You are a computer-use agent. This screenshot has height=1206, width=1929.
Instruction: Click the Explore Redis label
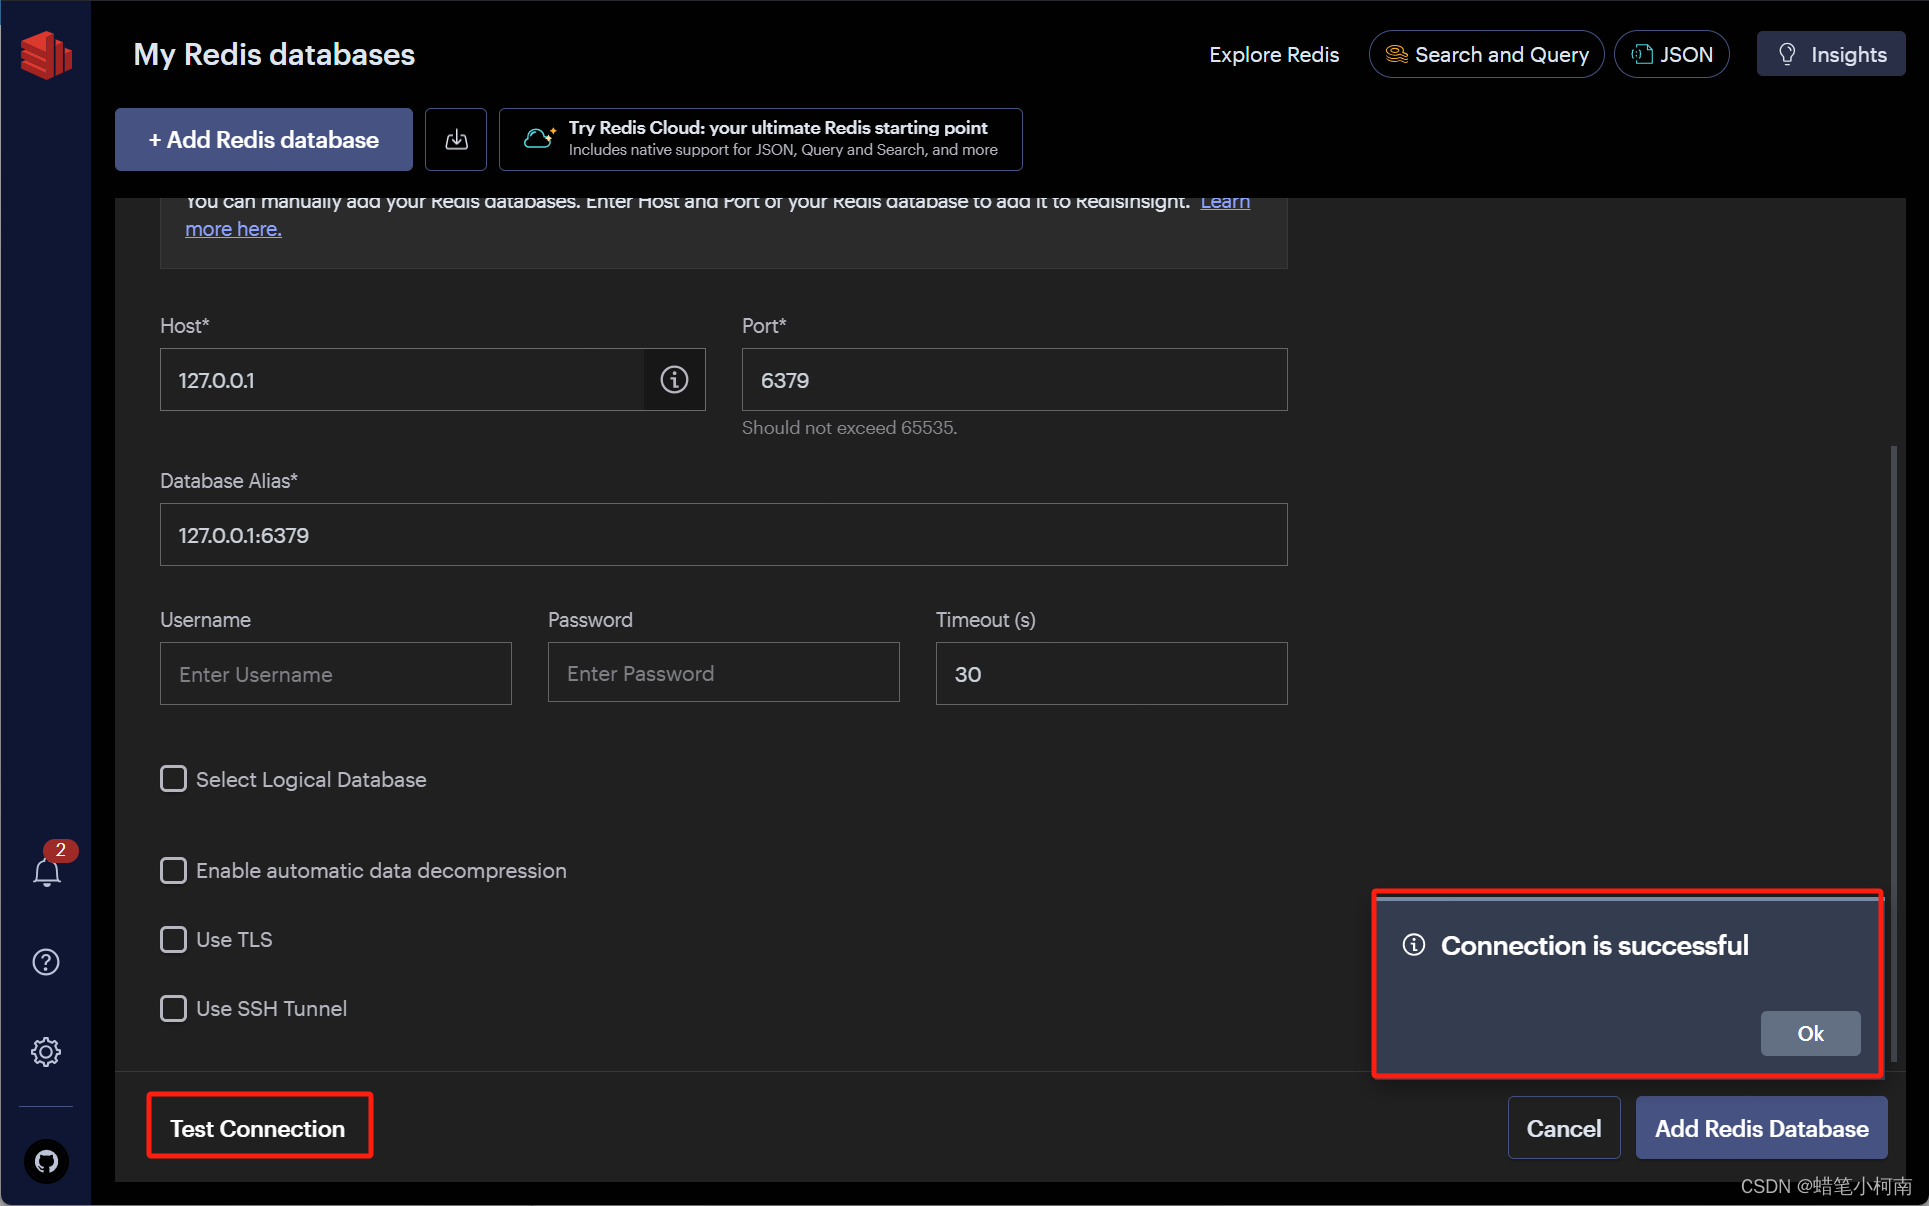pos(1274,55)
